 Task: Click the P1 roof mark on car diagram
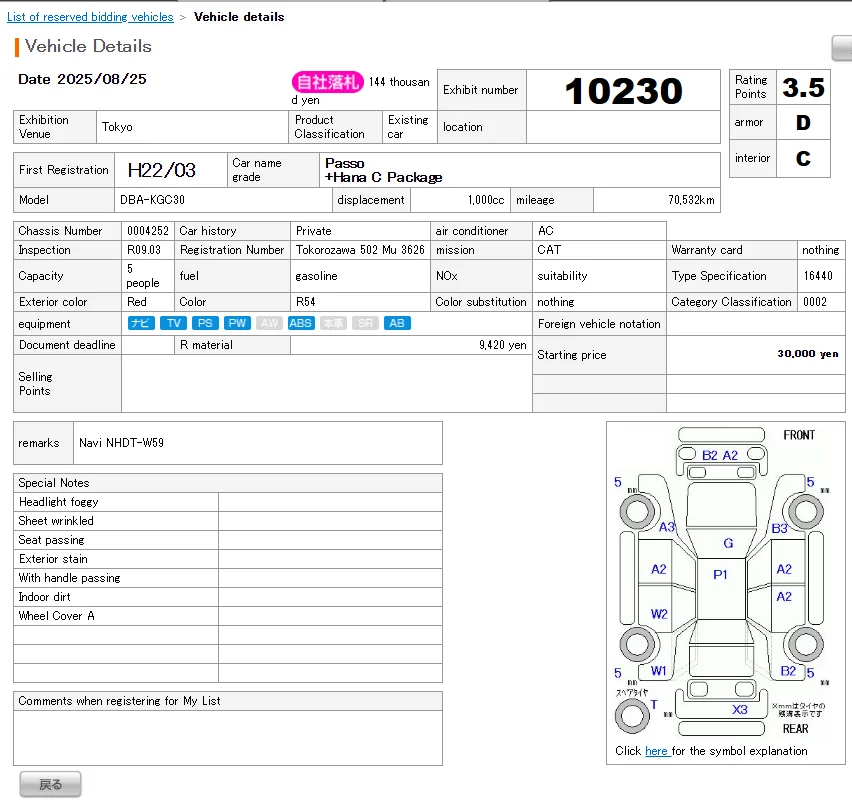(x=720, y=575)
